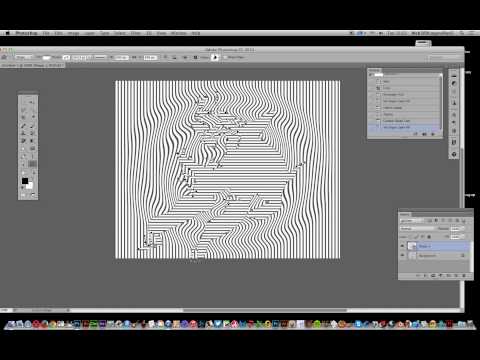Open the Edit menu
480x360 pixels.
[x=58, y=33]
